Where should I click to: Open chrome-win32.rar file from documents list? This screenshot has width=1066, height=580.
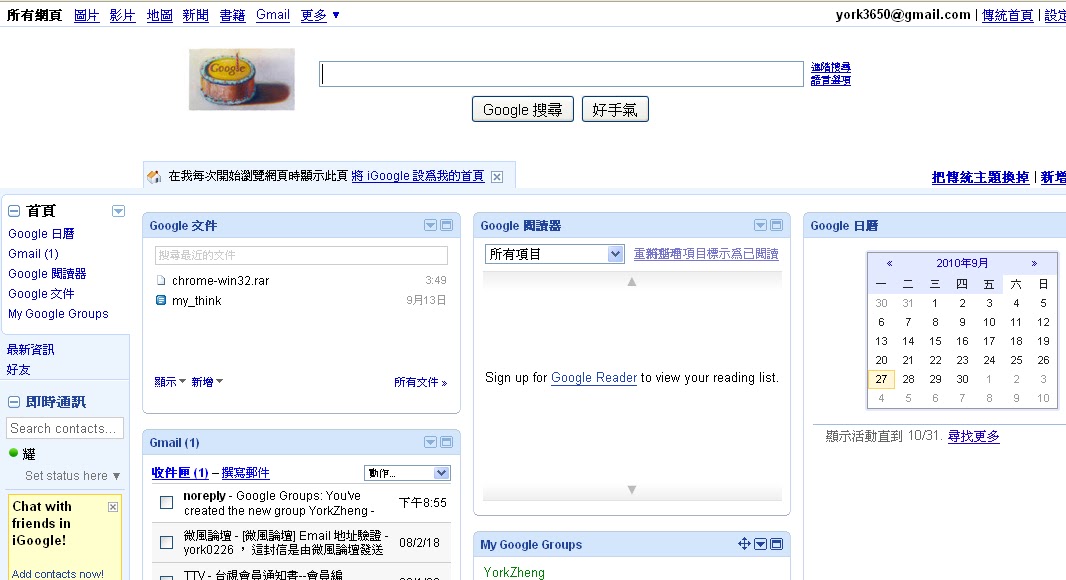point(220,280)
